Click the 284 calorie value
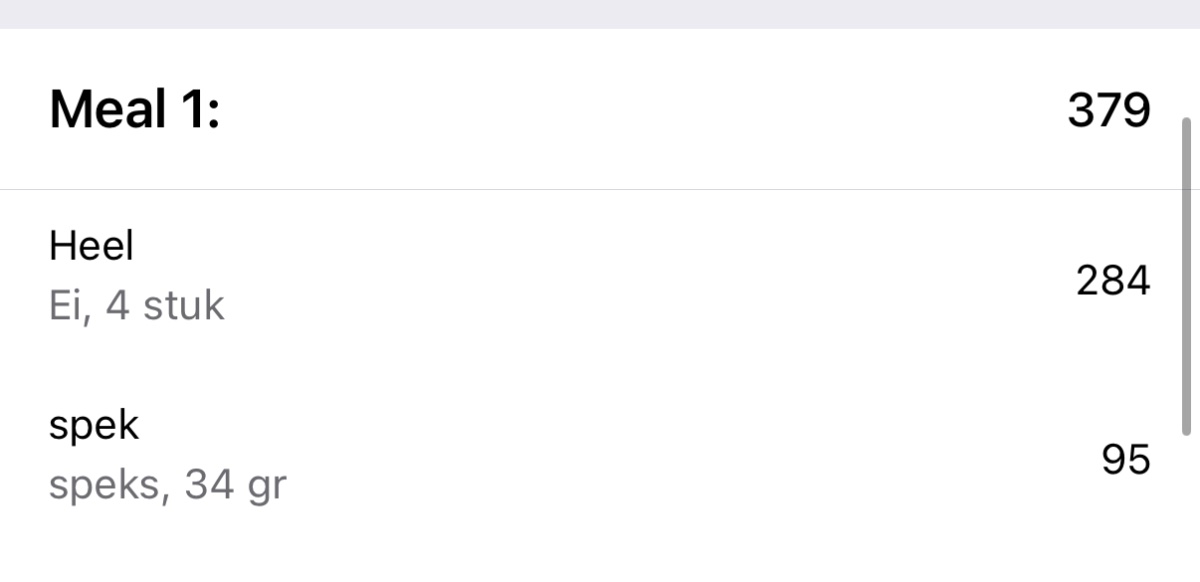This screenshot has width=1200, height=582. click(x=1112, y=282)
